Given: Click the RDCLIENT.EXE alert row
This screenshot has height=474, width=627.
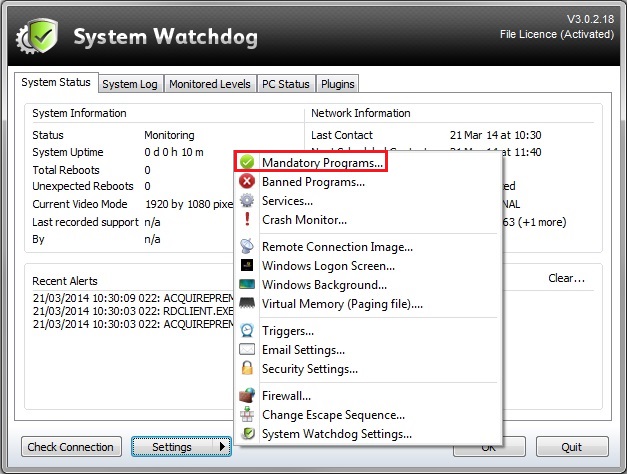Looking at the screenshot, I should [134, 311].
